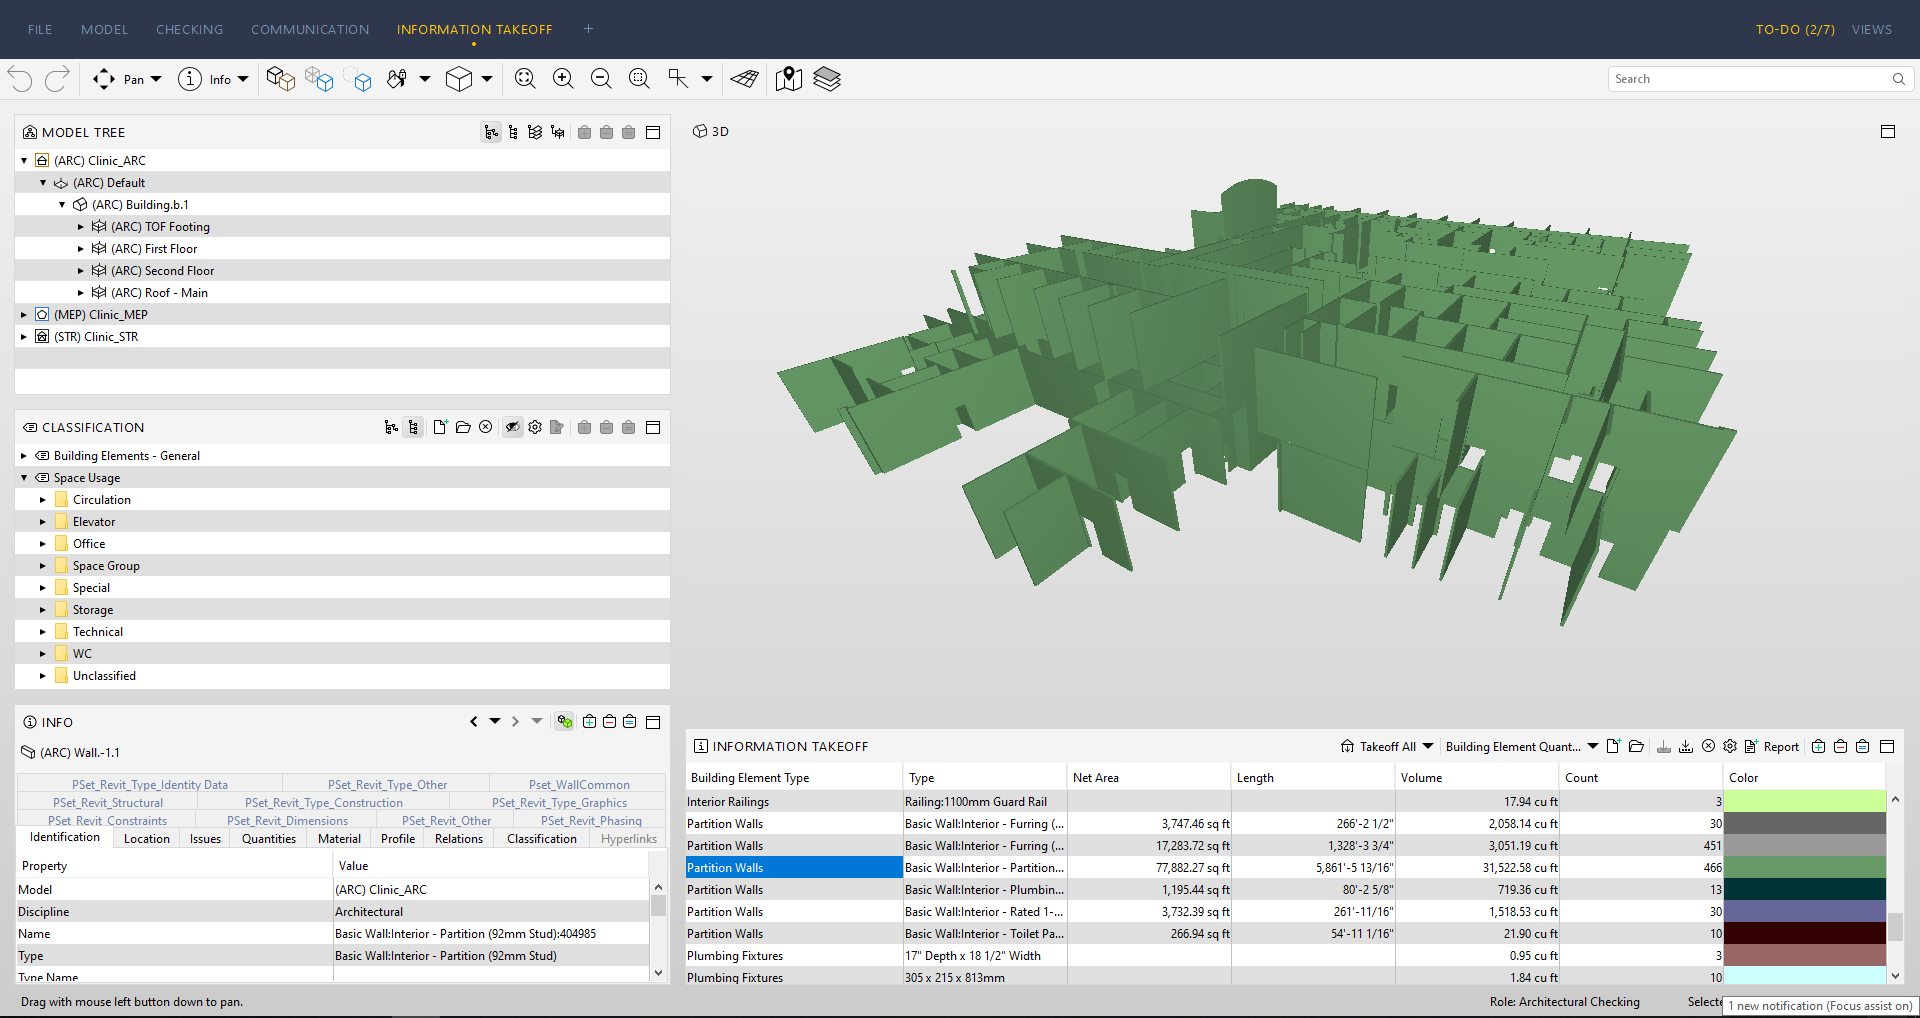The image size is (1920, 1018).
Task: Select the sectioning plane grid tool
Action: (744, 79)
